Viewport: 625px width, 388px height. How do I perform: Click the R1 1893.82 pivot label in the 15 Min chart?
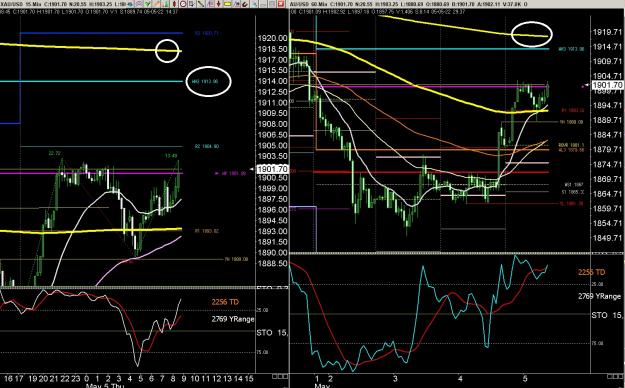click(207, 231)
